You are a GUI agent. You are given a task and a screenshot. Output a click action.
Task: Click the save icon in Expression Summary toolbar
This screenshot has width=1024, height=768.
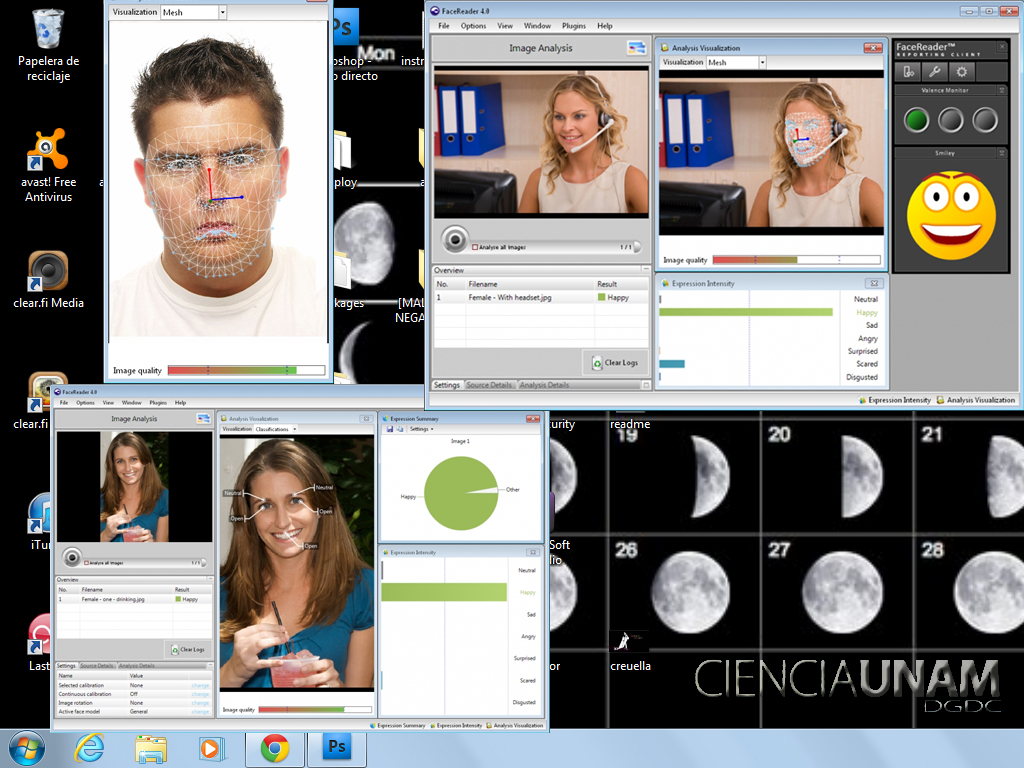tap(389, 429)
